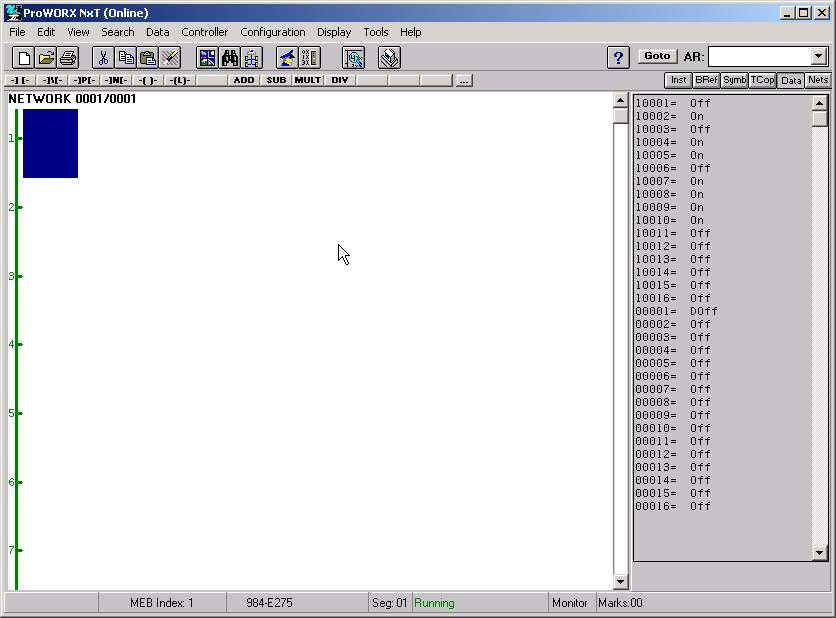Expand the AR address dropdown arrow

(x=819, y=57)
